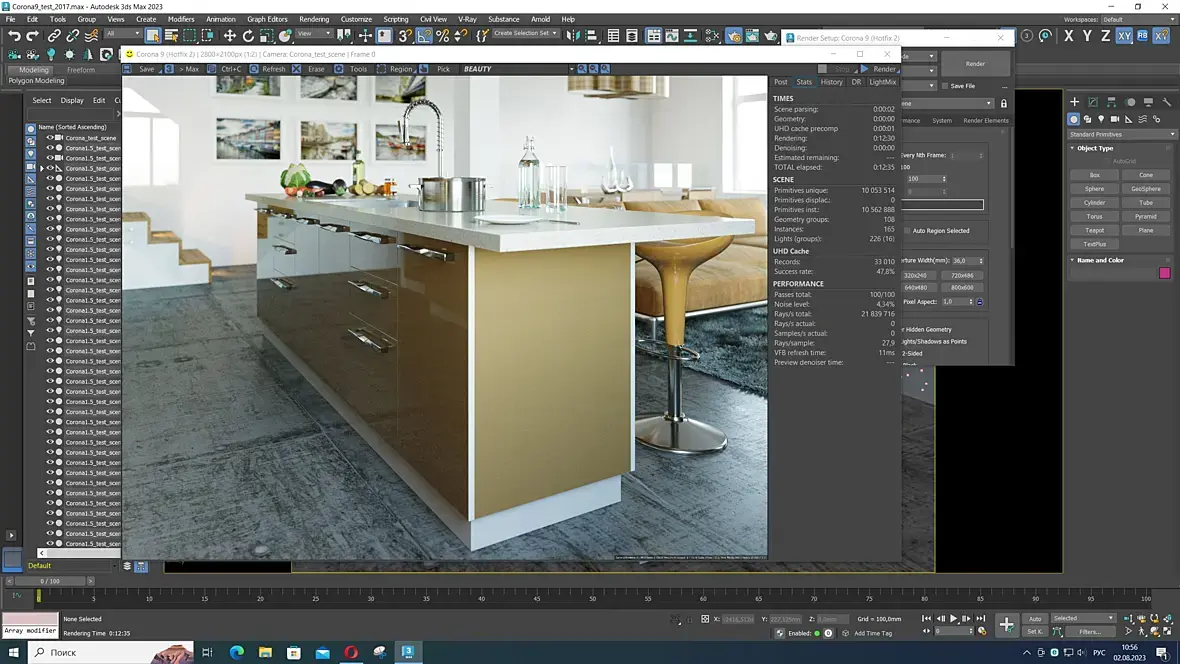1180x664 pixels.
Task: Click the Undo arrow in main toolbar
Action: (14, 36)
